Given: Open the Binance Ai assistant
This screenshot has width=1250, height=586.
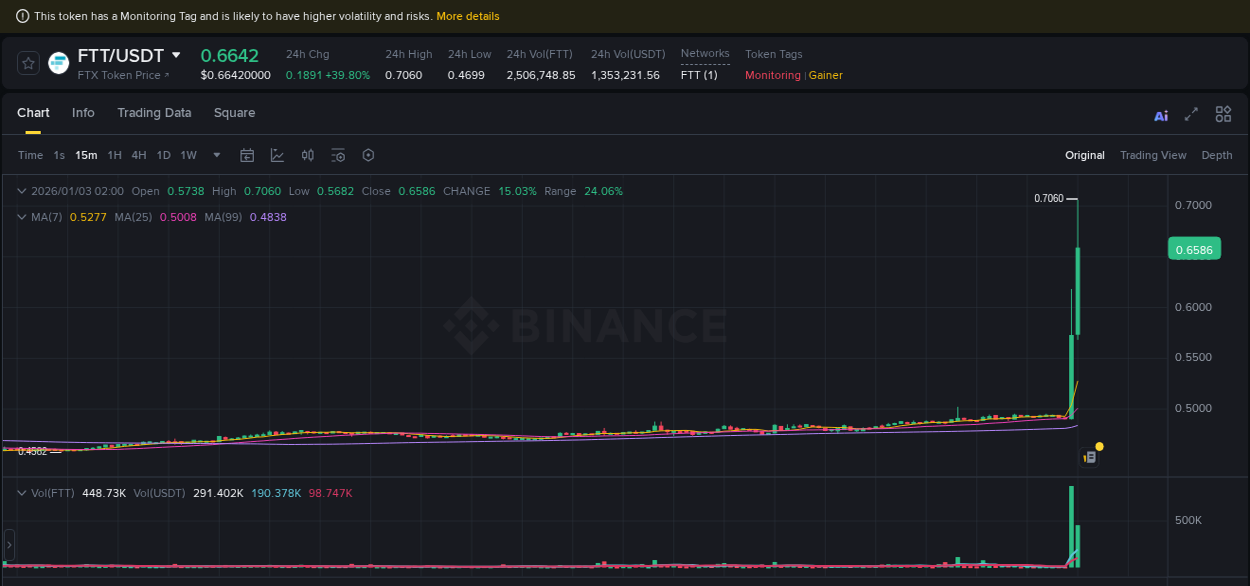Looking at the screenshot, I should point(1160,114).
